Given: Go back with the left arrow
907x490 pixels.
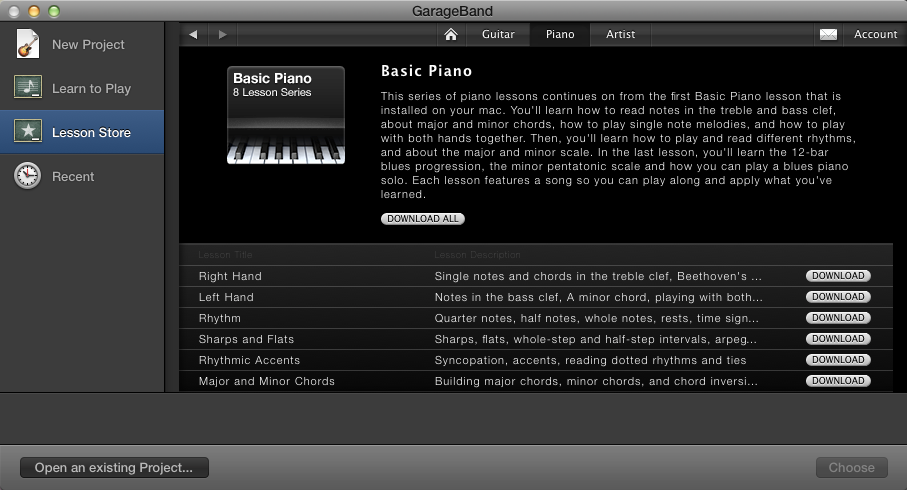Looking at the screenshot, I should [x=193, y=35].
